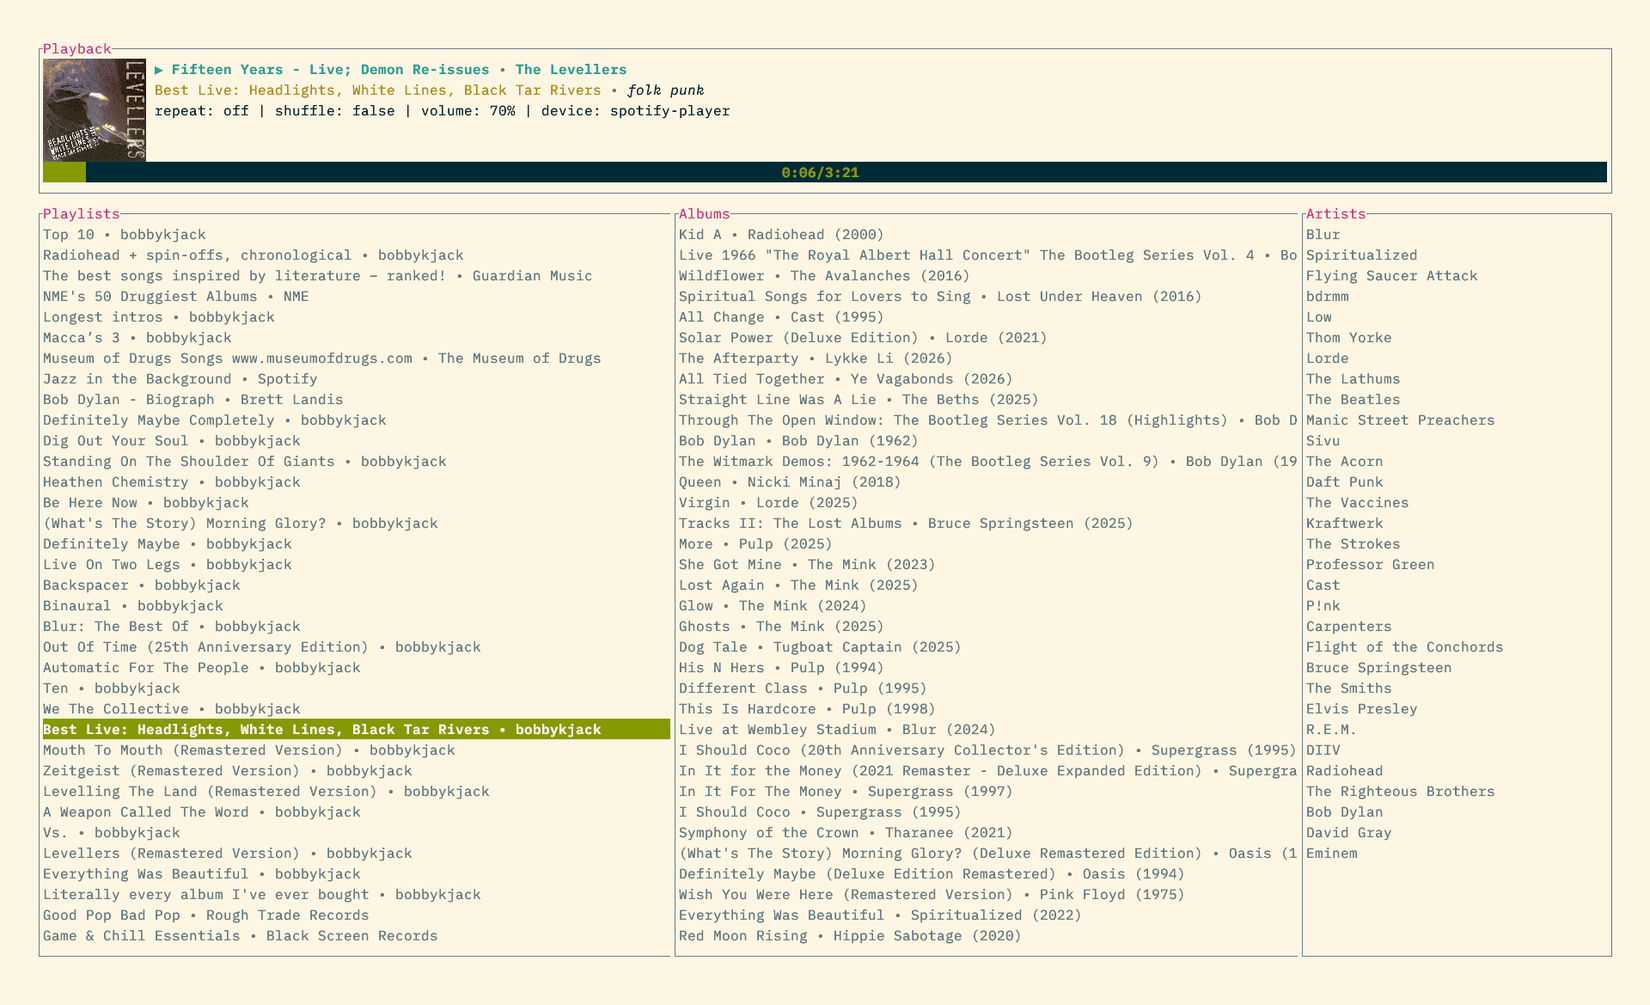This screenshot has width=1650, height=1005.
Task: Select 'Automatic For The People' playlist
Action: pos(202,668)
